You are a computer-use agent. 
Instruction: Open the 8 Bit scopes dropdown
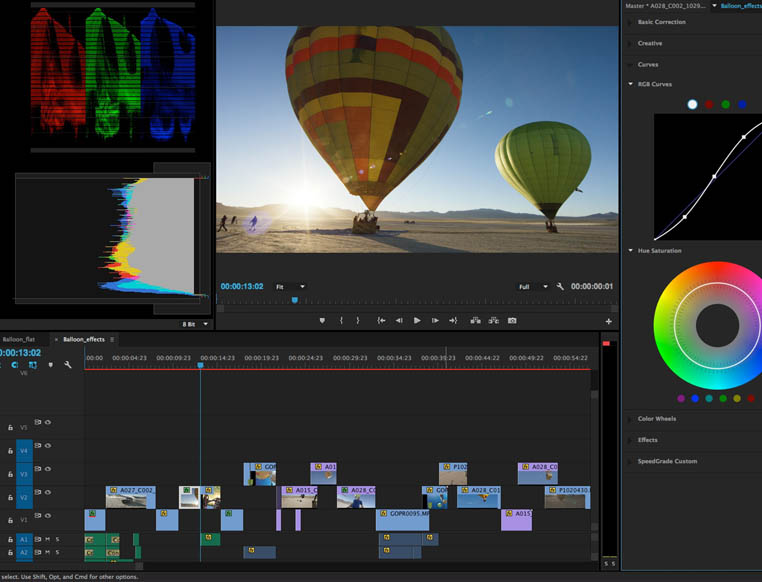(195, 324)
